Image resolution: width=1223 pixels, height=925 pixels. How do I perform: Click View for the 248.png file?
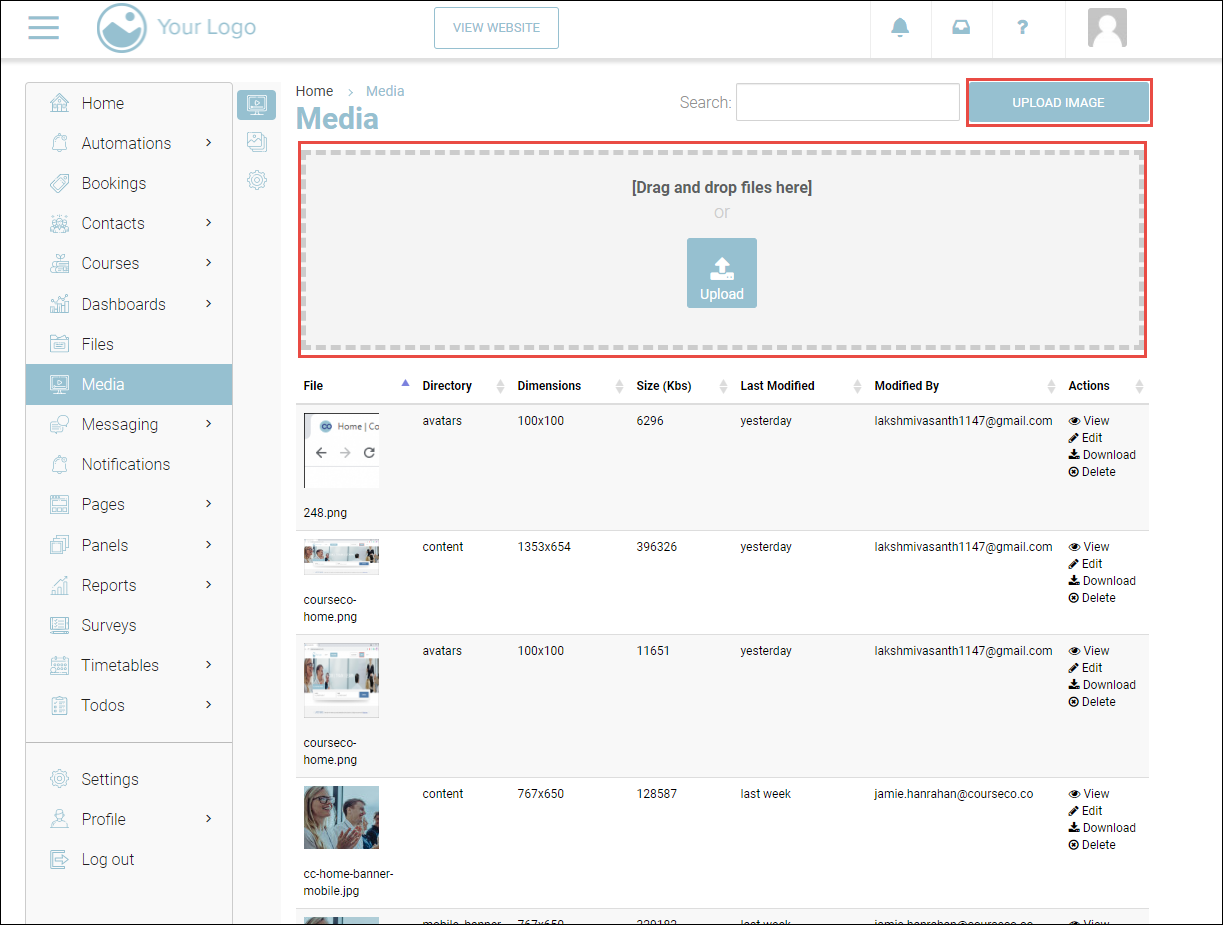(x=1089, y=421)
